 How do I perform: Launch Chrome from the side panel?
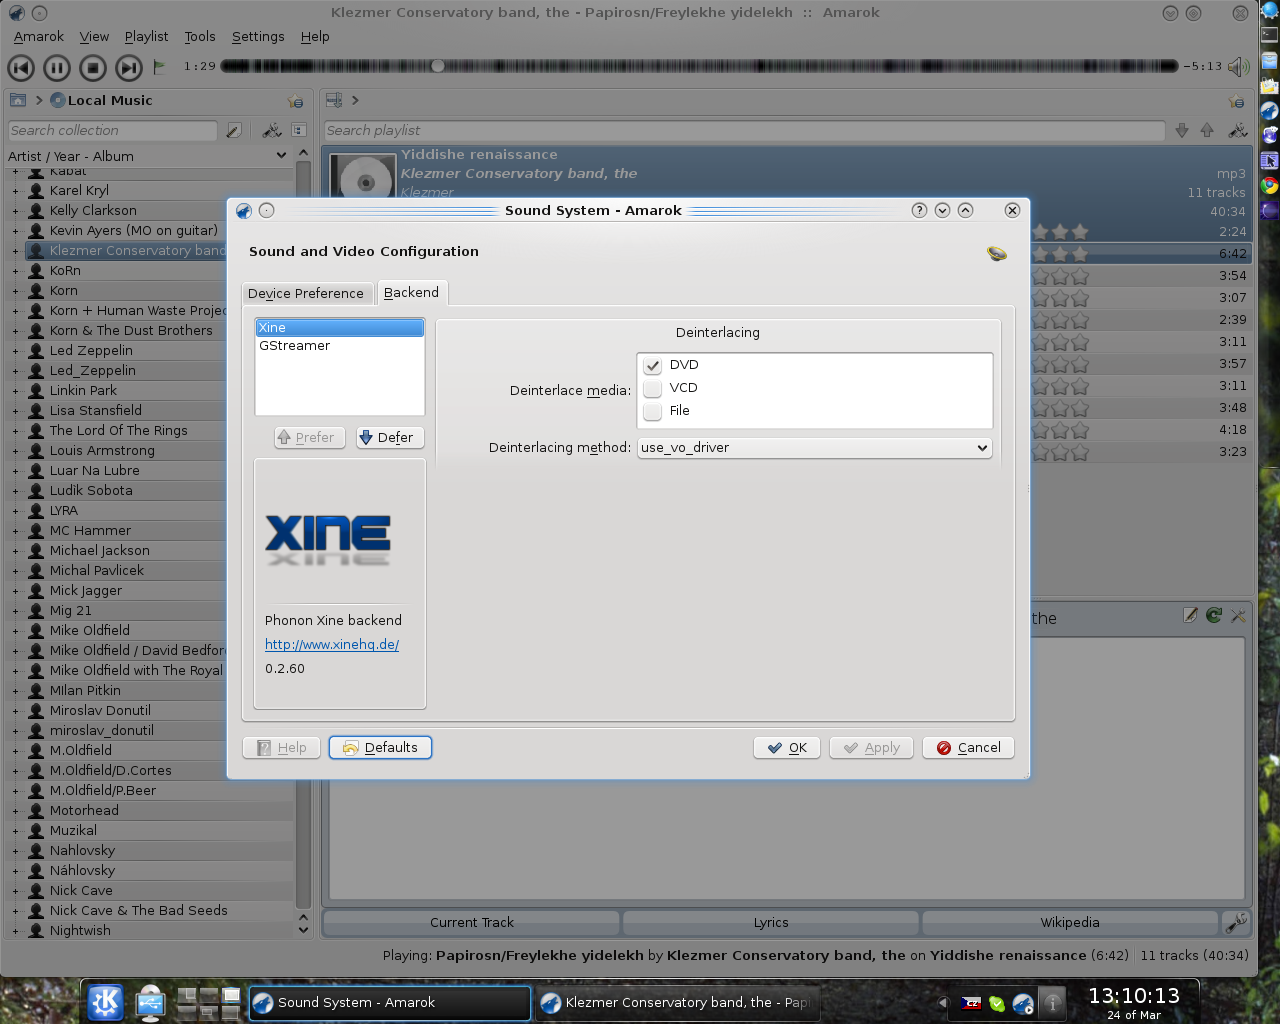pyautogui.click(x=1269, y=186)
